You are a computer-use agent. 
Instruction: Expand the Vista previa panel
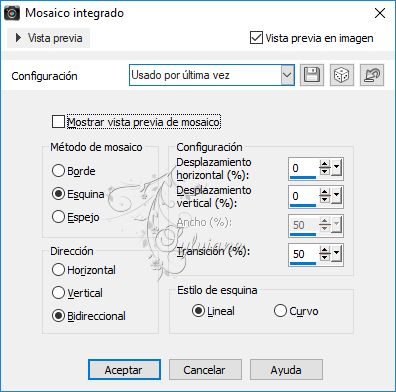[x=49, y=38]
